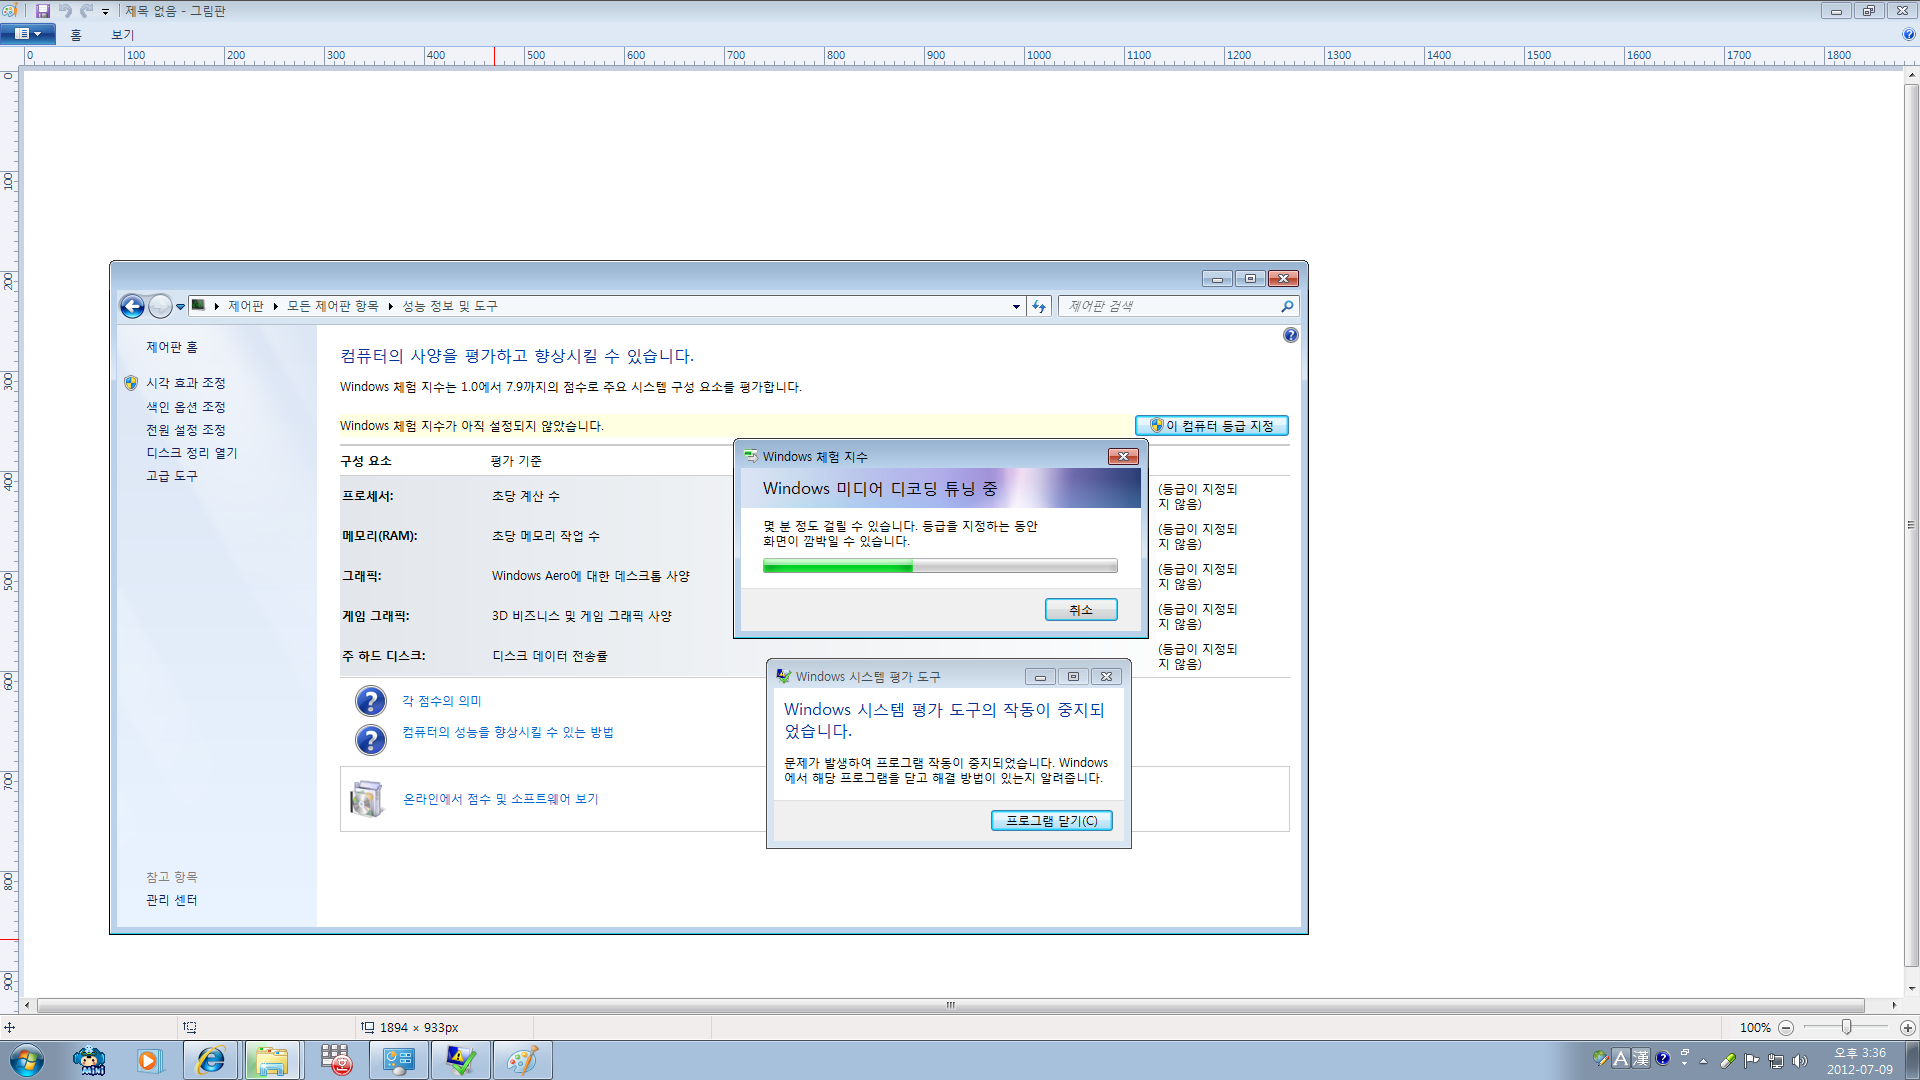Click the horizontal scrollbar right arrow
Screen dimensions: 1920x1080
[1894, 1005]
